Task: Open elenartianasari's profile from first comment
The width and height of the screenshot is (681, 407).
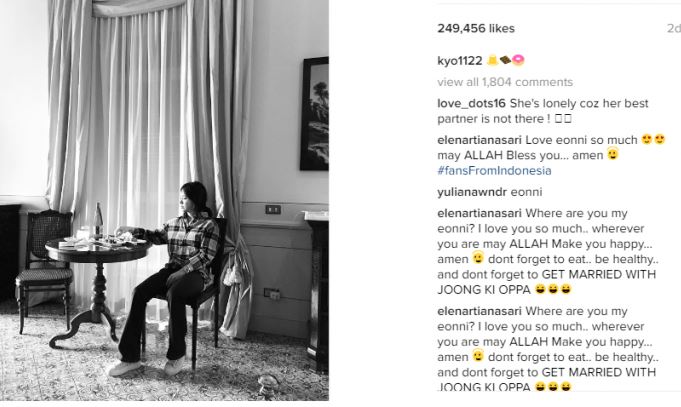Action: [x=479, y=140]
